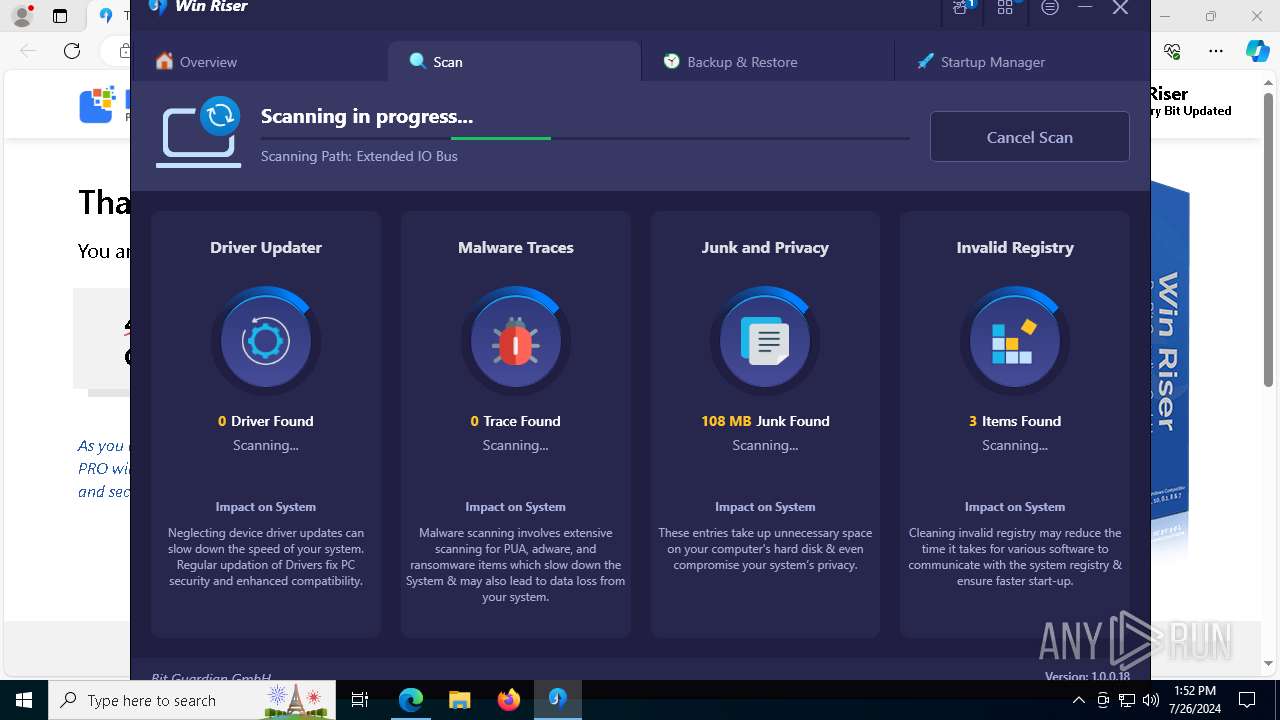Click the Junk and Privacy document icon

pos(765,341)
